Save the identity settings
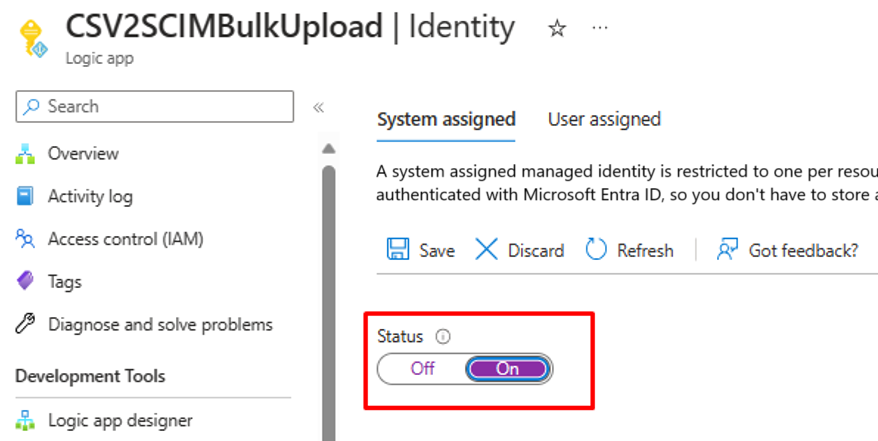 420,250
